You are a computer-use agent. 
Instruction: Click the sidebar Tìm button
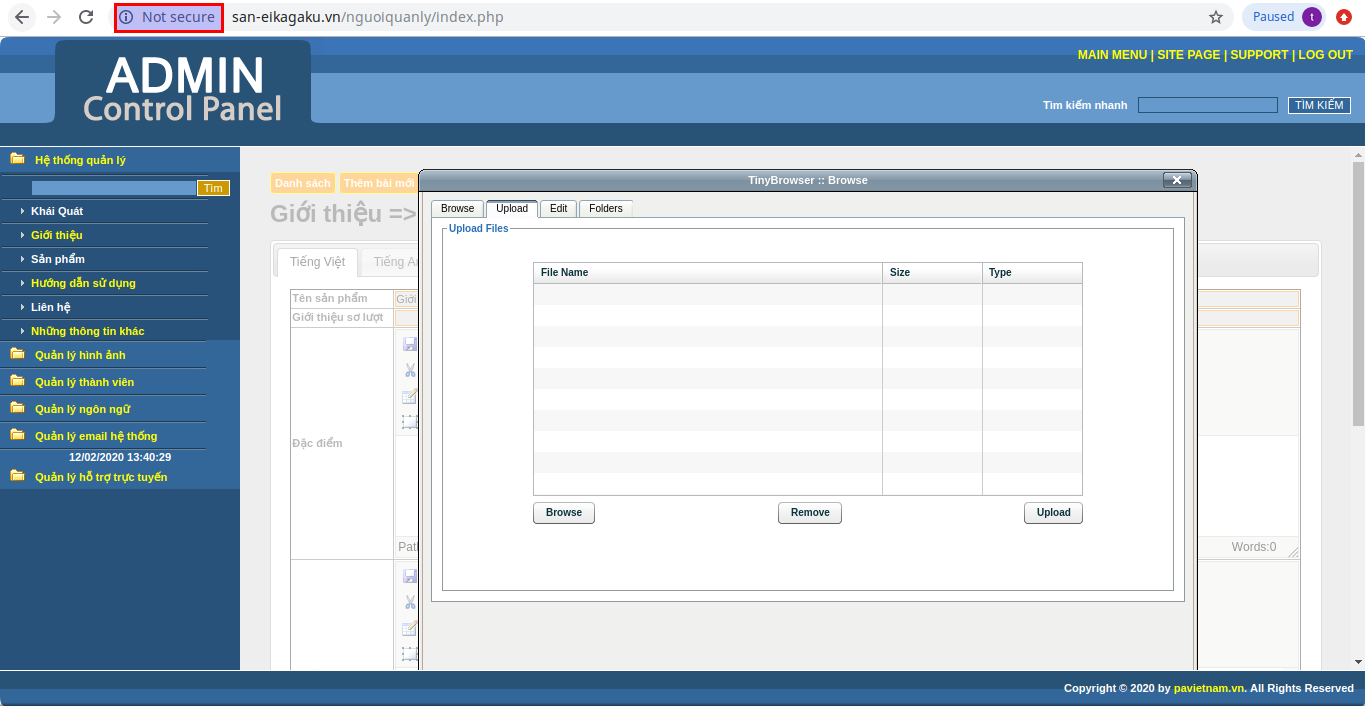click(x=213, y=188)
